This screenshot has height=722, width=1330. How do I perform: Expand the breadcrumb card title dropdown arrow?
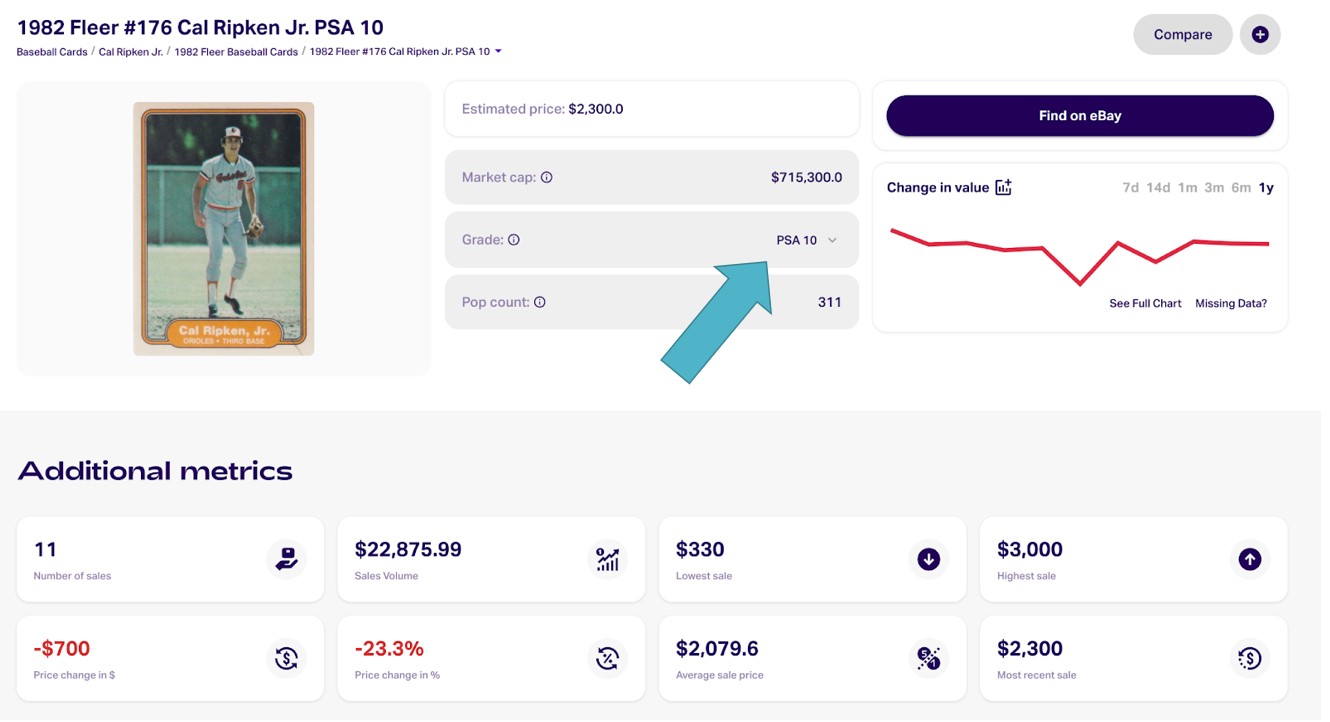click(x=498, y=52)
